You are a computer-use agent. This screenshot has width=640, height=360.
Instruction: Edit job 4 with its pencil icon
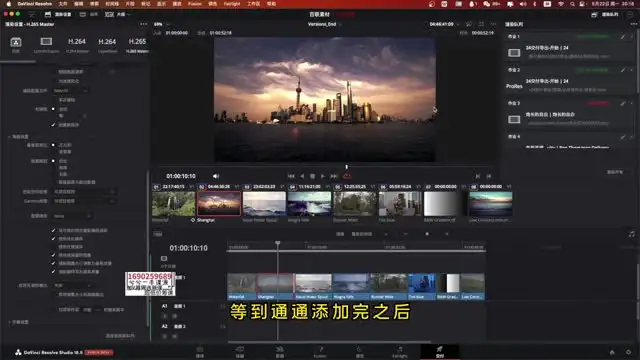pos(623,137)
